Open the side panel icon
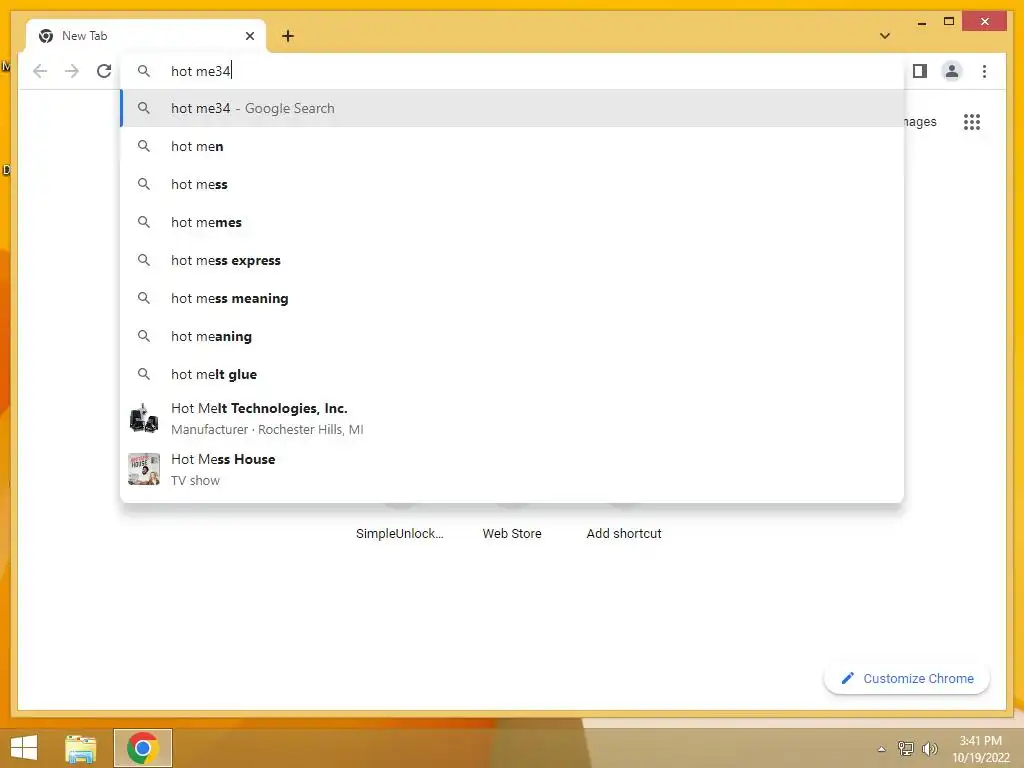Viewport: 1024px width, 768px height. (920, 71)
